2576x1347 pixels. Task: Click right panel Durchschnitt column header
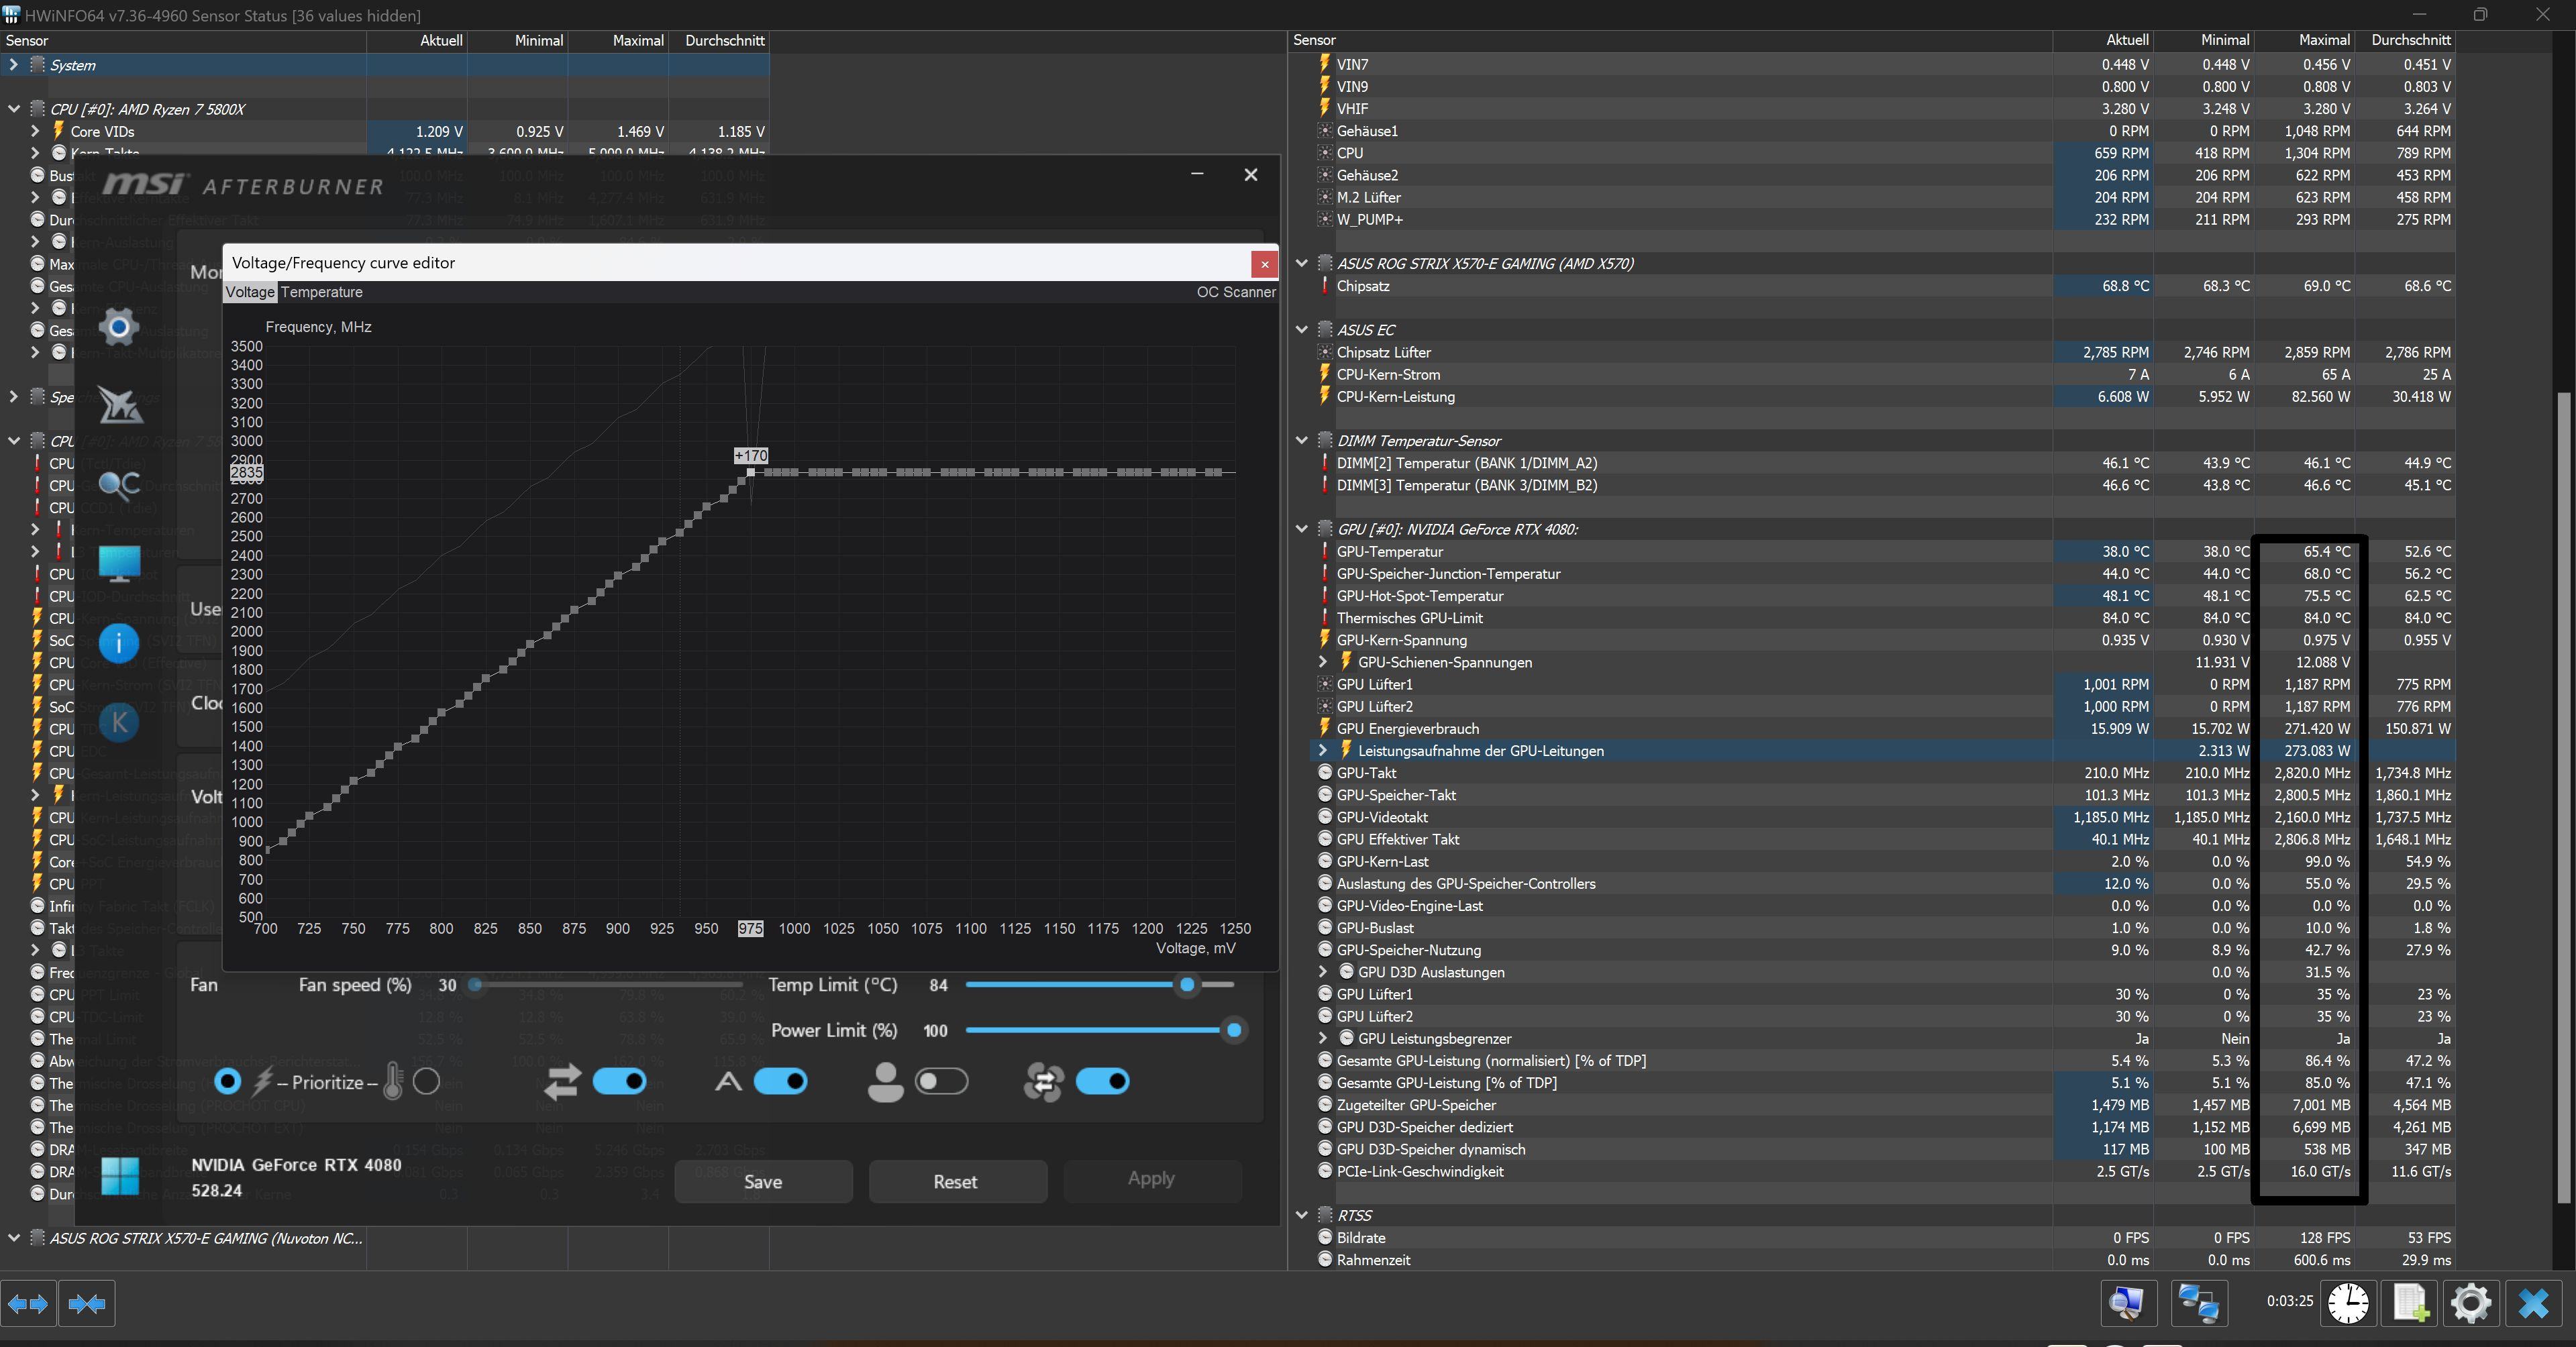tap(2406, 40)
